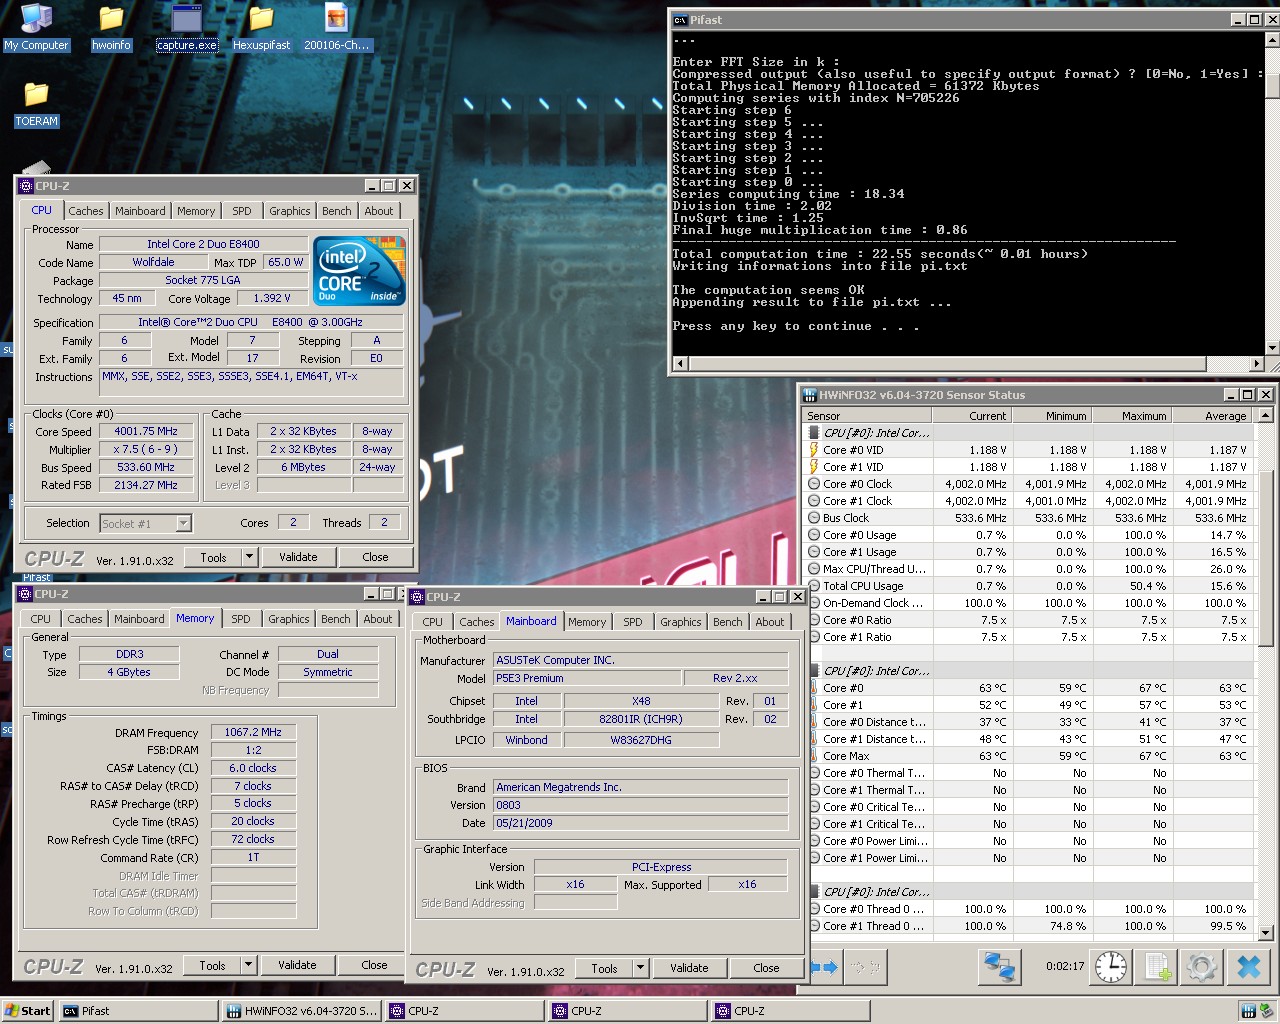Click HWiNFO icon in system tray
The image size is (1280, 1024).
1248,1011
